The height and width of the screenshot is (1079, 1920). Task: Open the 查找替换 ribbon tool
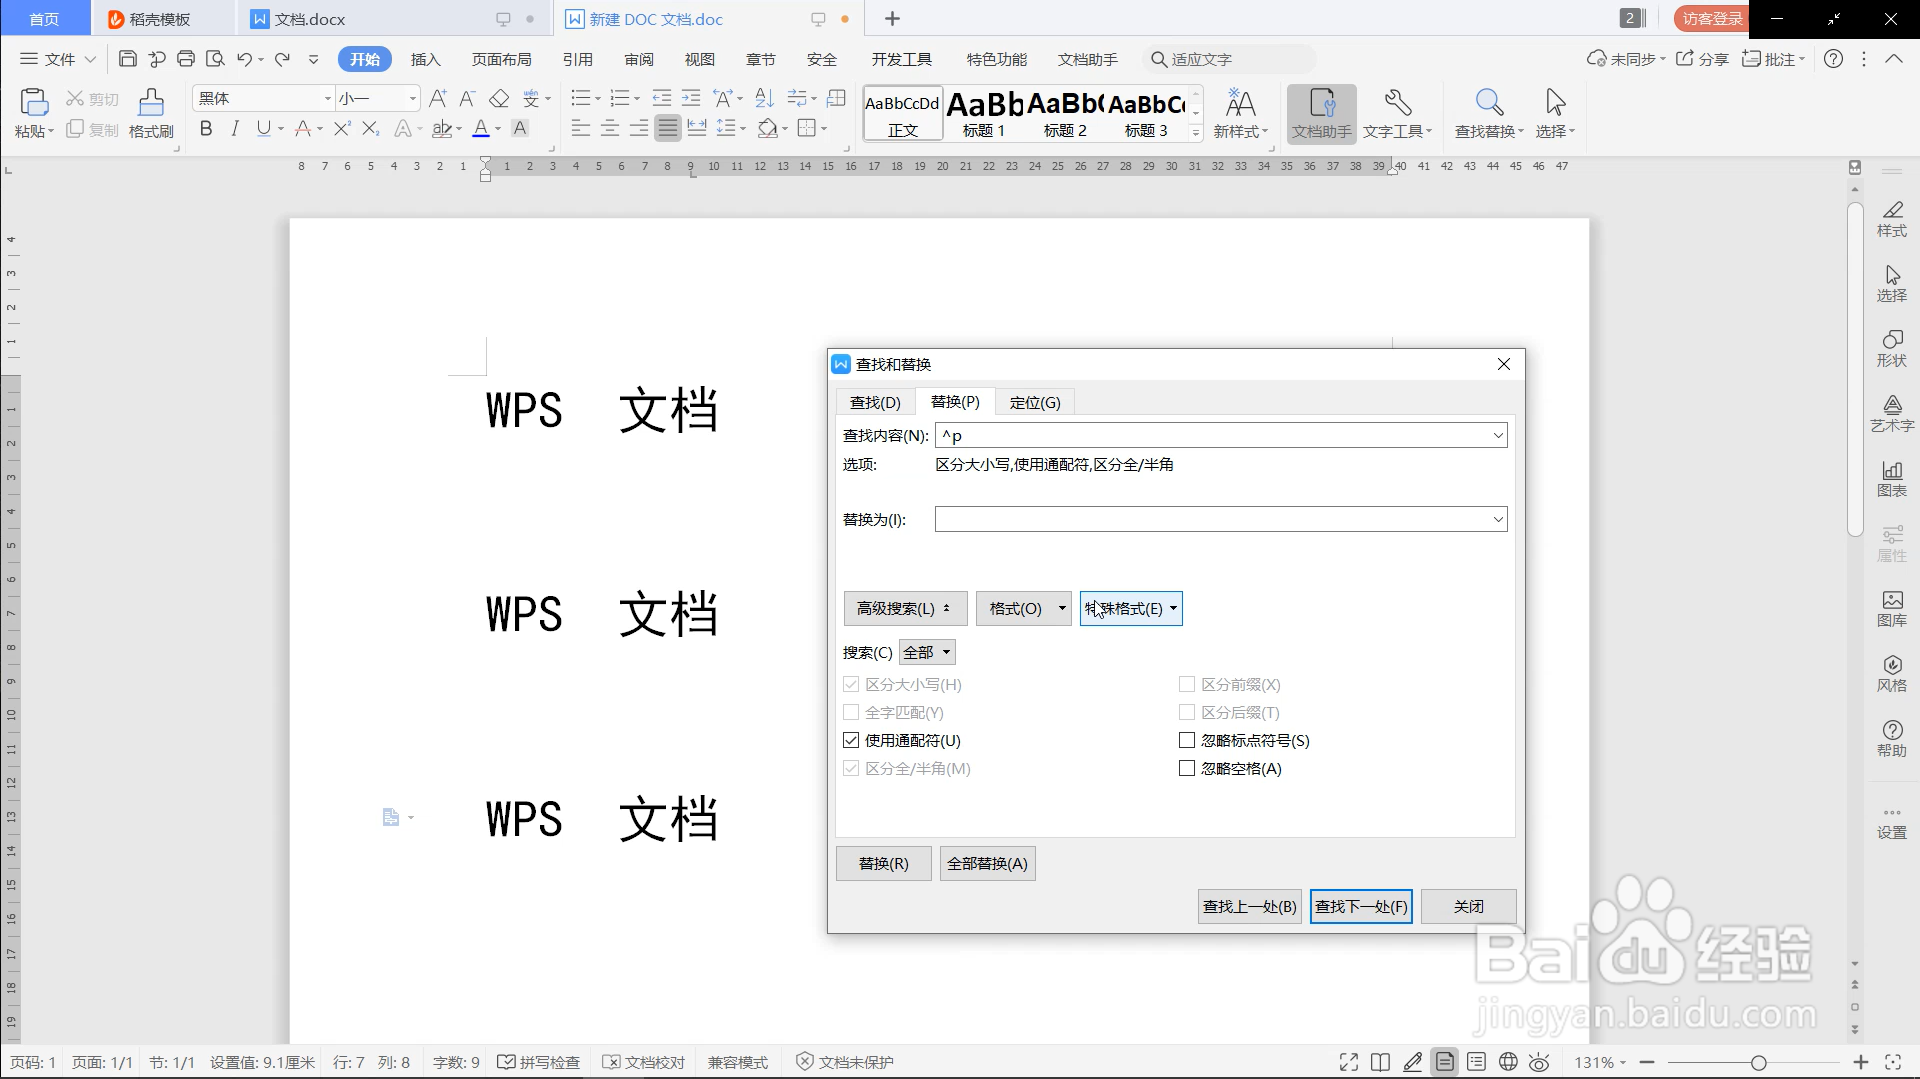click(1487, 110)
